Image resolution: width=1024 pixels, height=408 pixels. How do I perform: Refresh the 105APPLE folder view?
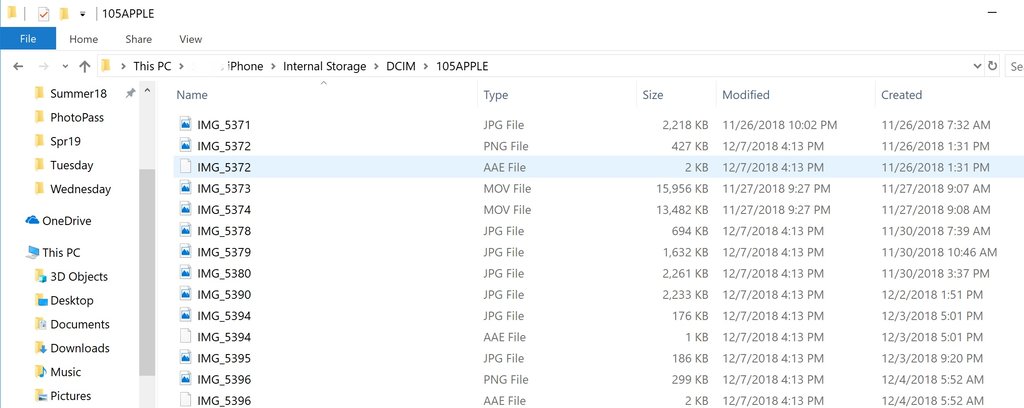993,66
